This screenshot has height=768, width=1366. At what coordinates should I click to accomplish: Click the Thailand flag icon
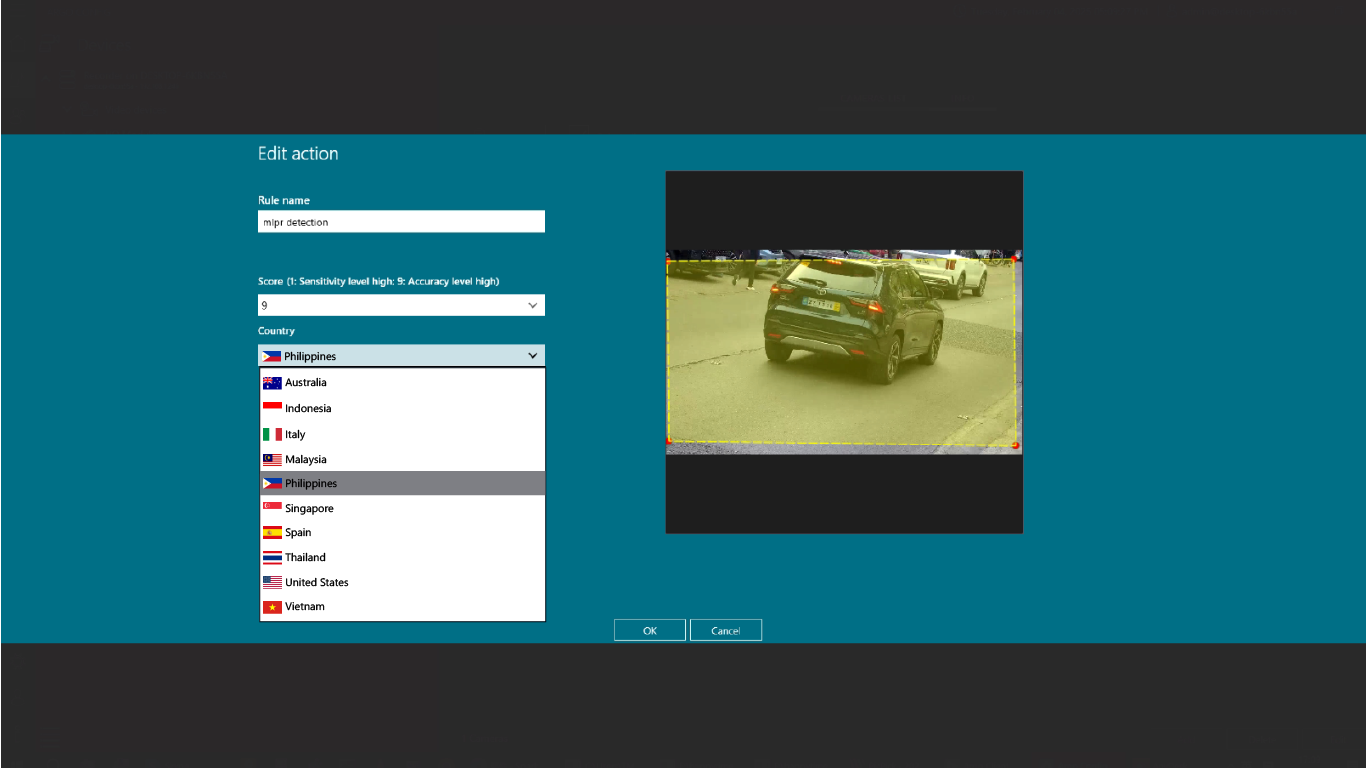[x=272, y=558]
